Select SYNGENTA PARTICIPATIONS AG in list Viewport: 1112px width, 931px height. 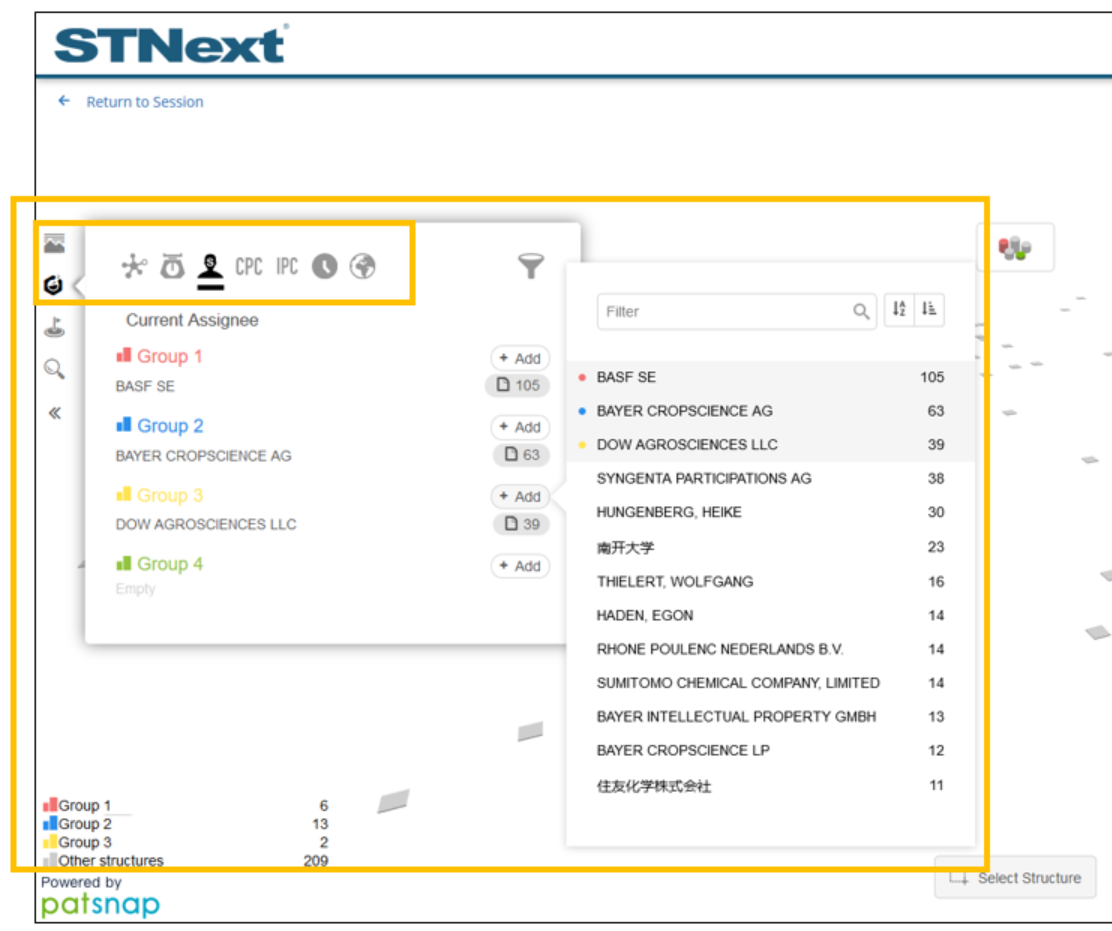[x=703, y=479]
